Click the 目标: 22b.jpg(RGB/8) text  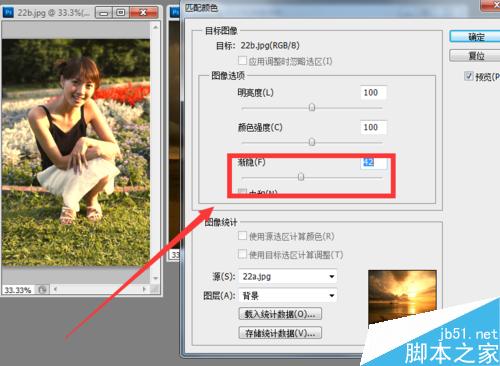pos(258,45)
